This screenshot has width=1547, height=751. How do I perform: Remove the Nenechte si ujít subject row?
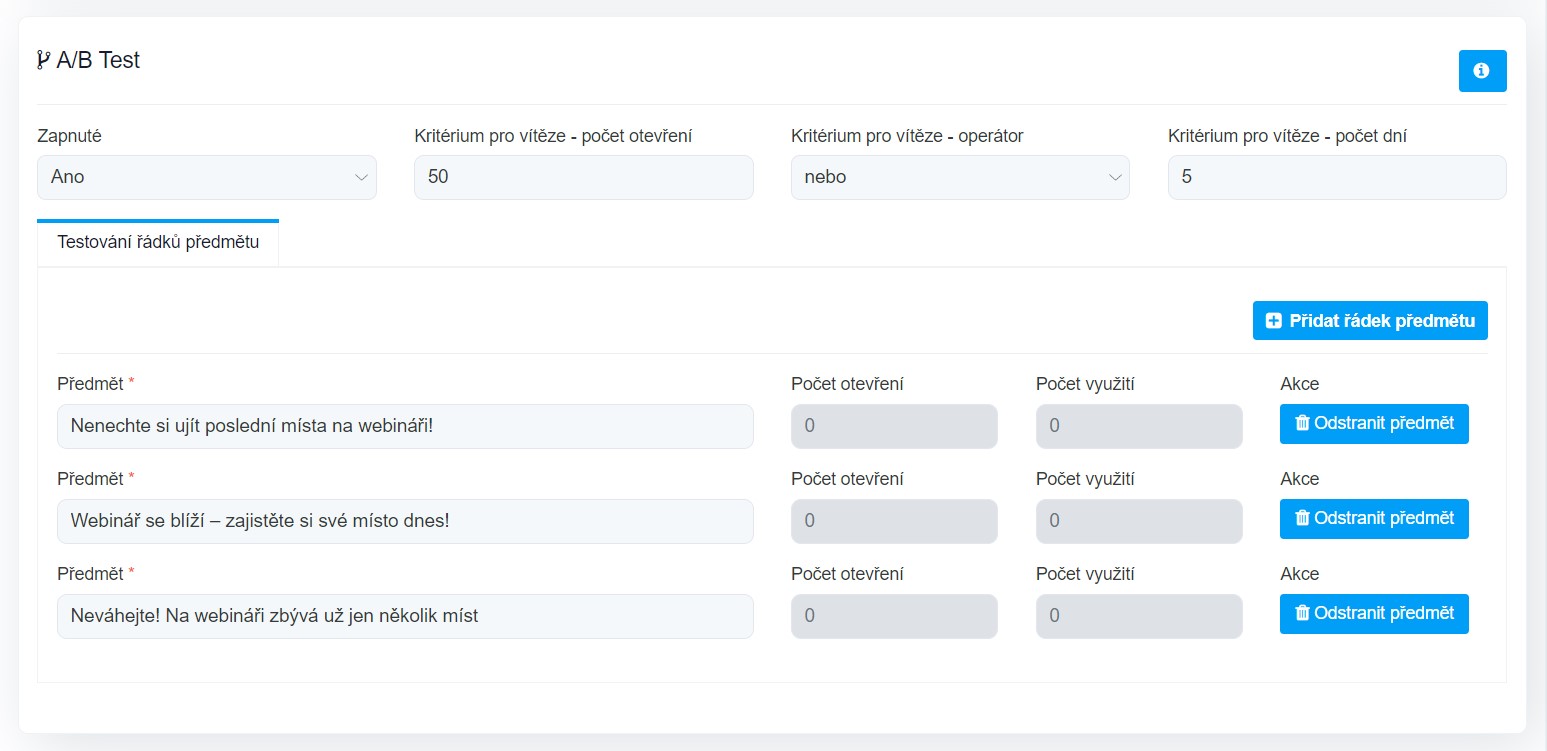(x=1374, y=423)
